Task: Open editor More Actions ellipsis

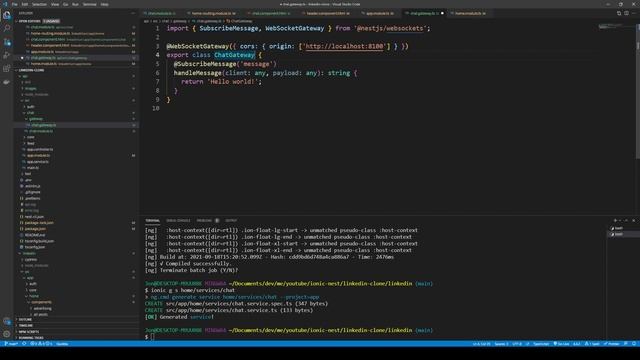Action: pos(634,13)
